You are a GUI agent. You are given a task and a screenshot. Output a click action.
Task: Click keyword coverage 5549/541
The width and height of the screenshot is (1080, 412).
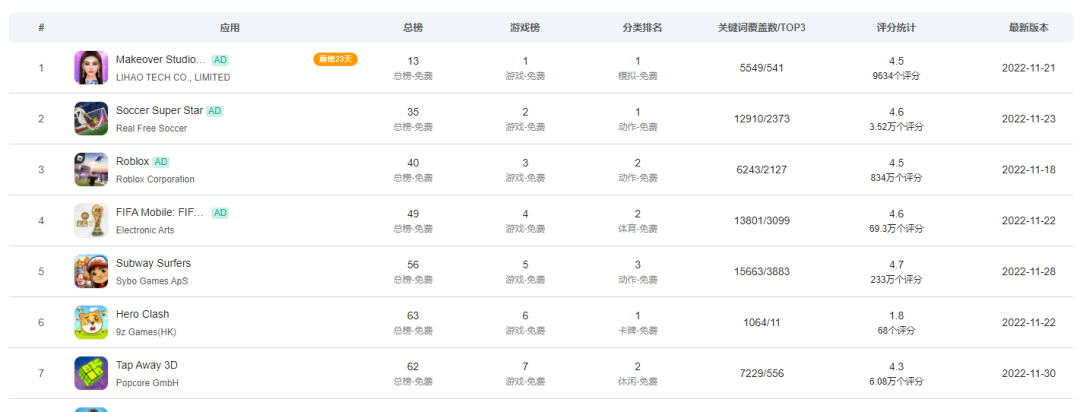click(x=762, y=68)
